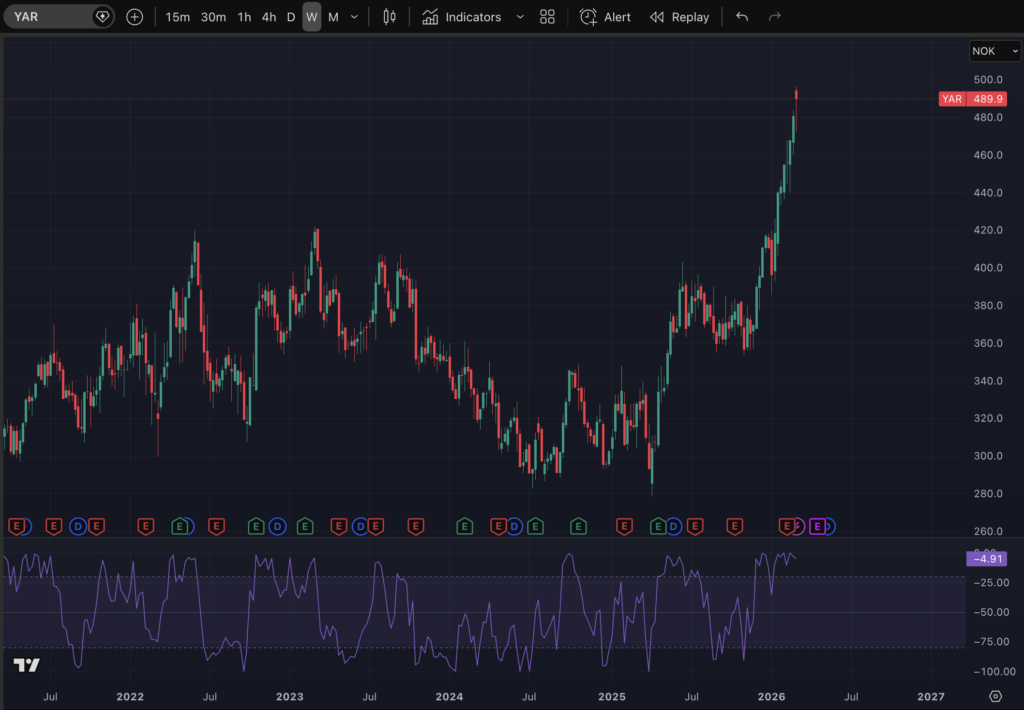Create a new Alert
This screenshot has width=1024, height=710.
(606, 17)
